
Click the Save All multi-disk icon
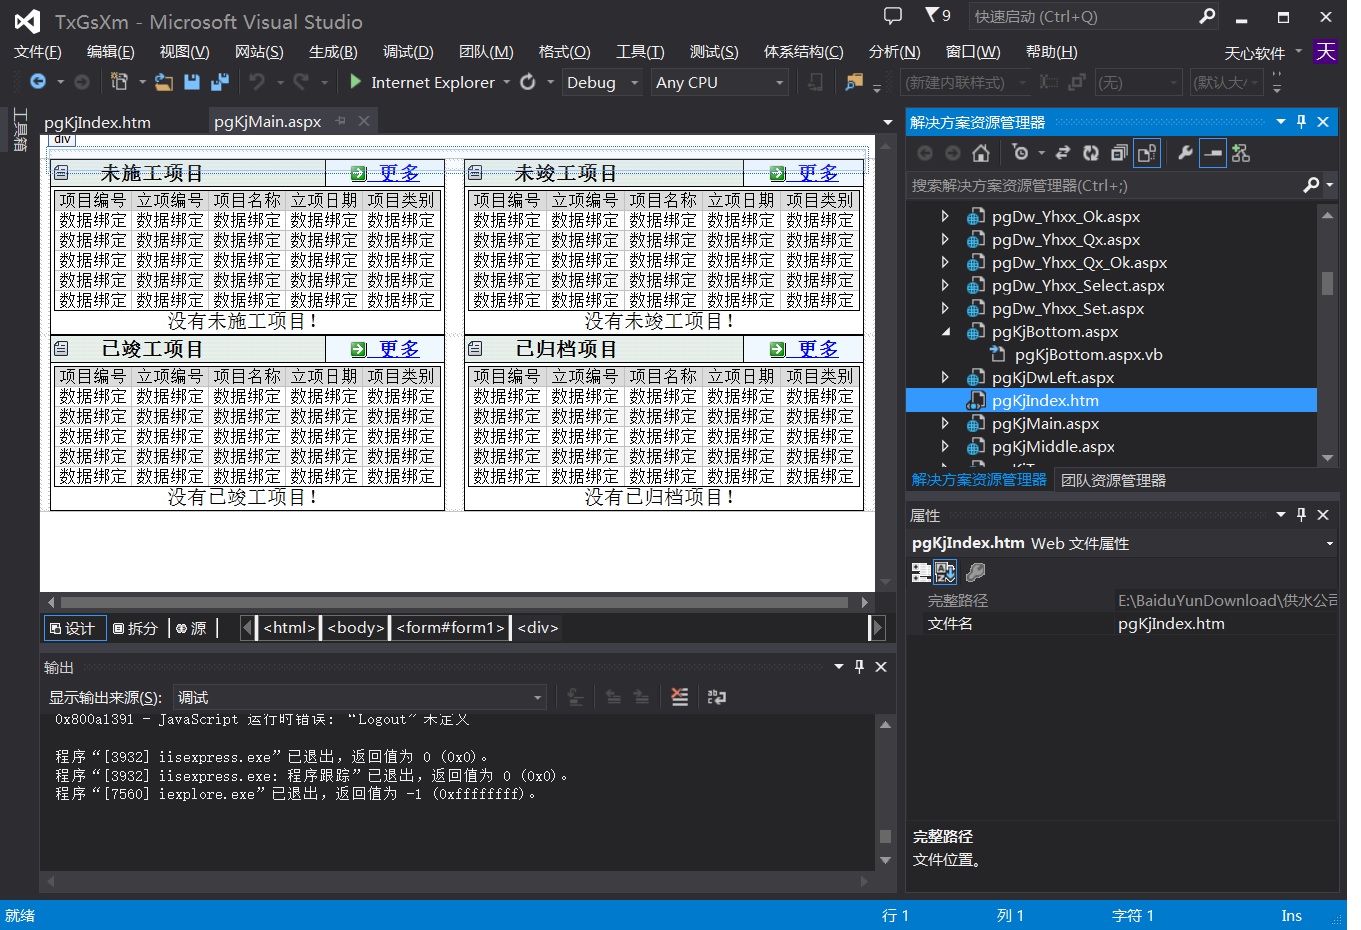220,82
